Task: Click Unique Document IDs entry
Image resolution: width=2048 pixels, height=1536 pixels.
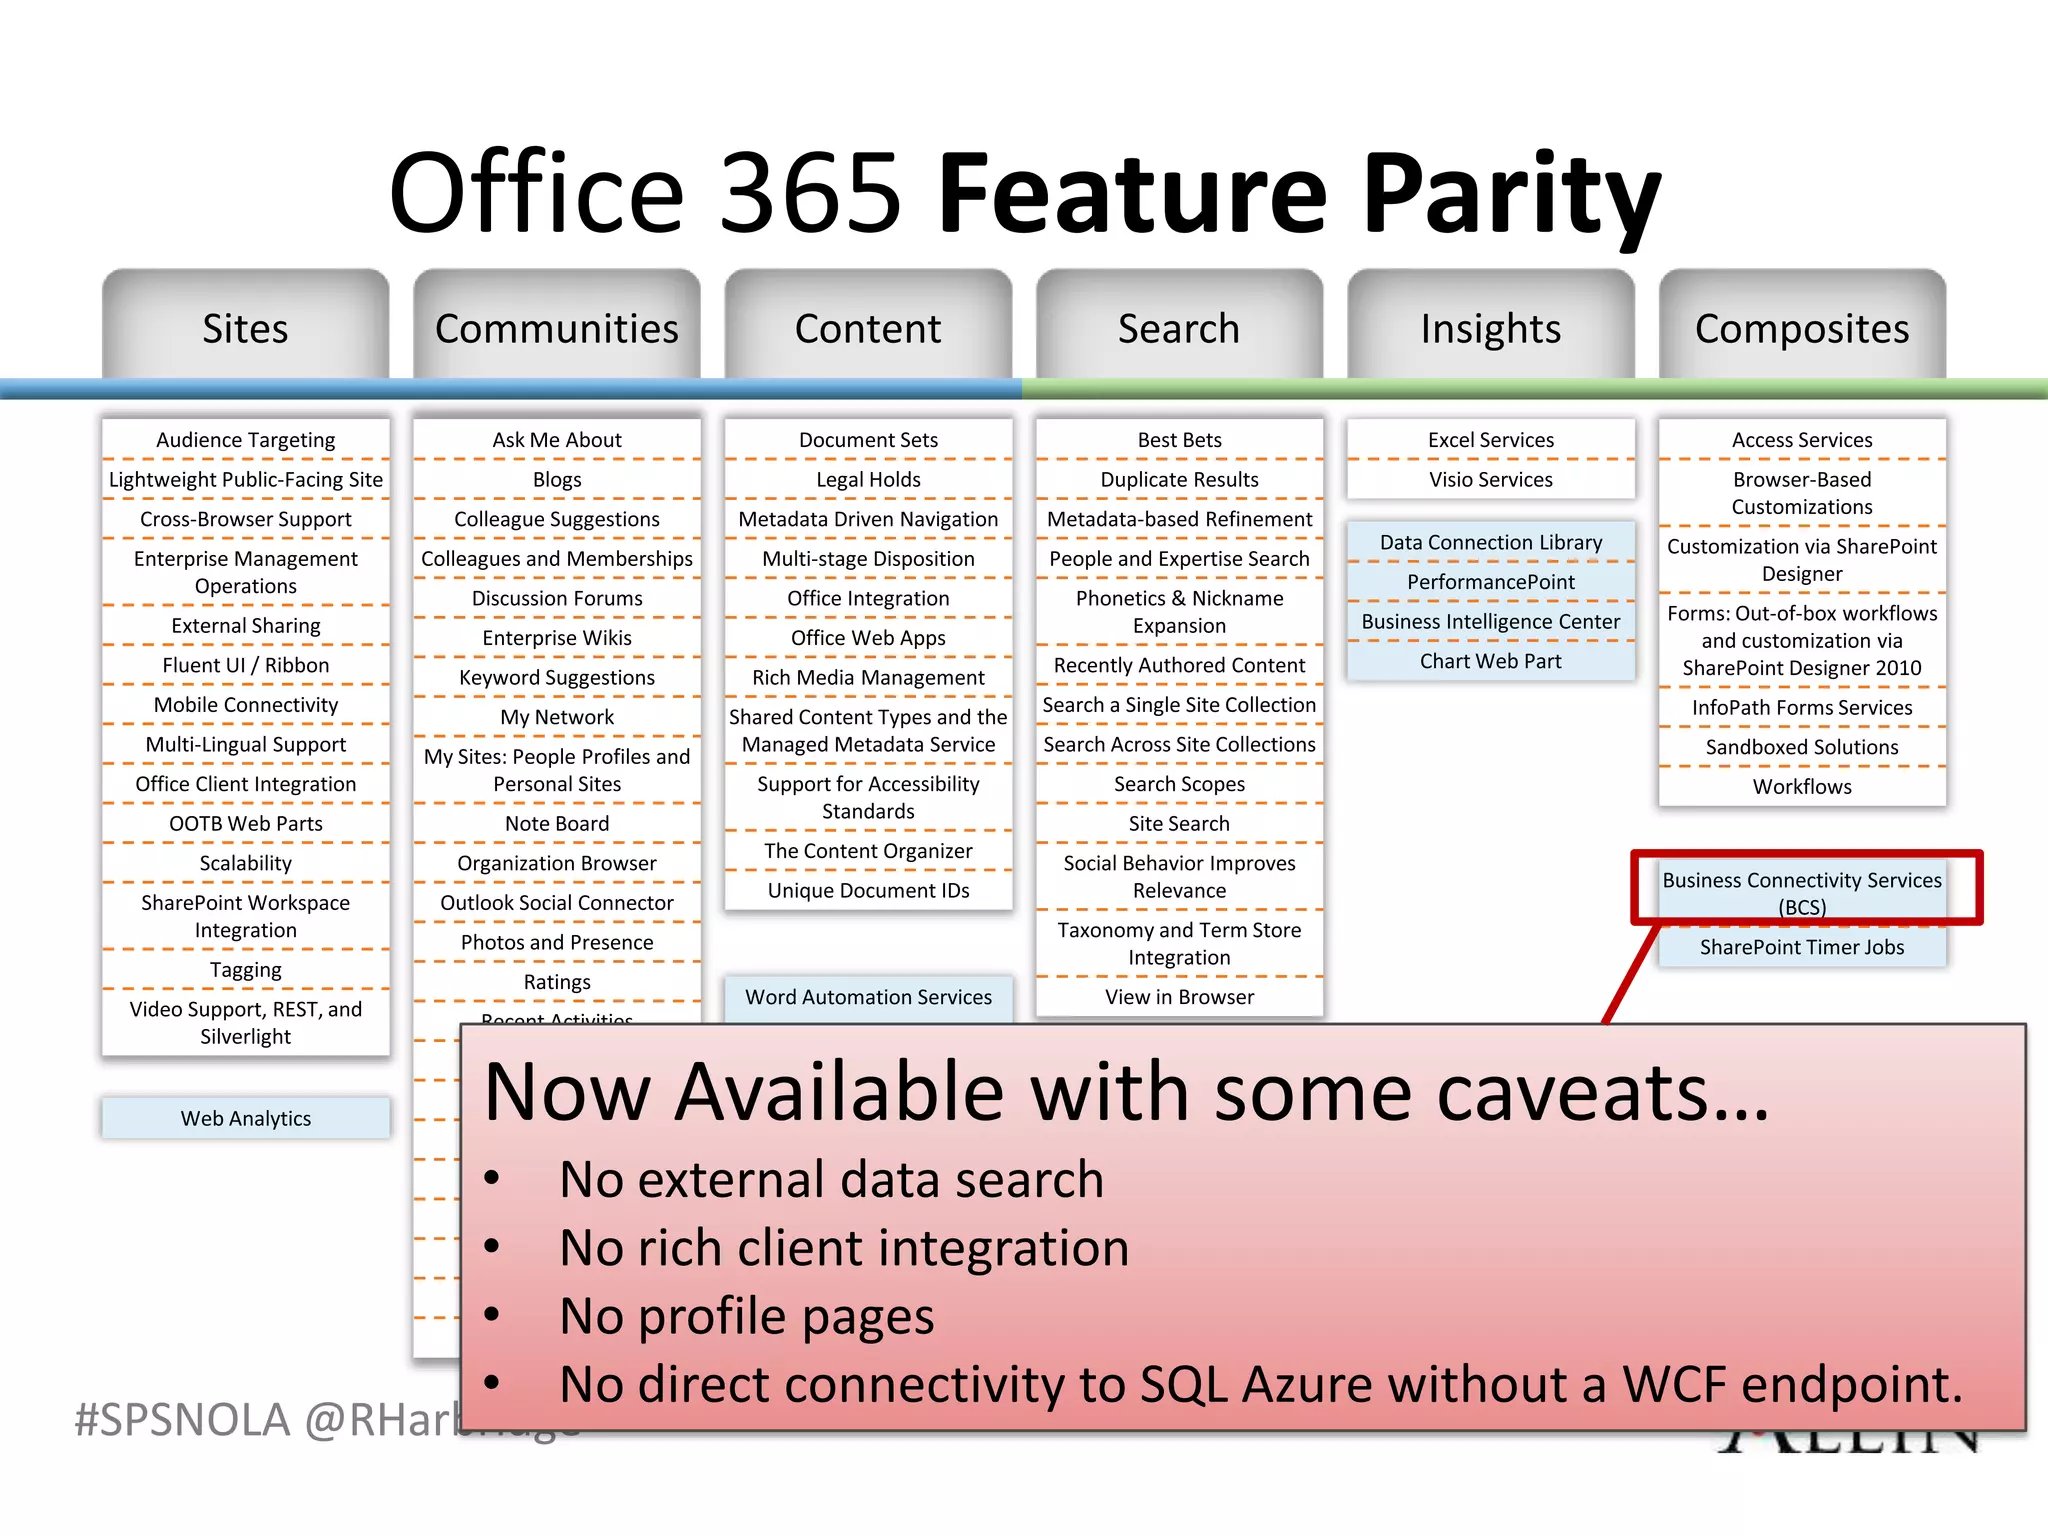Action: [868, 890]
